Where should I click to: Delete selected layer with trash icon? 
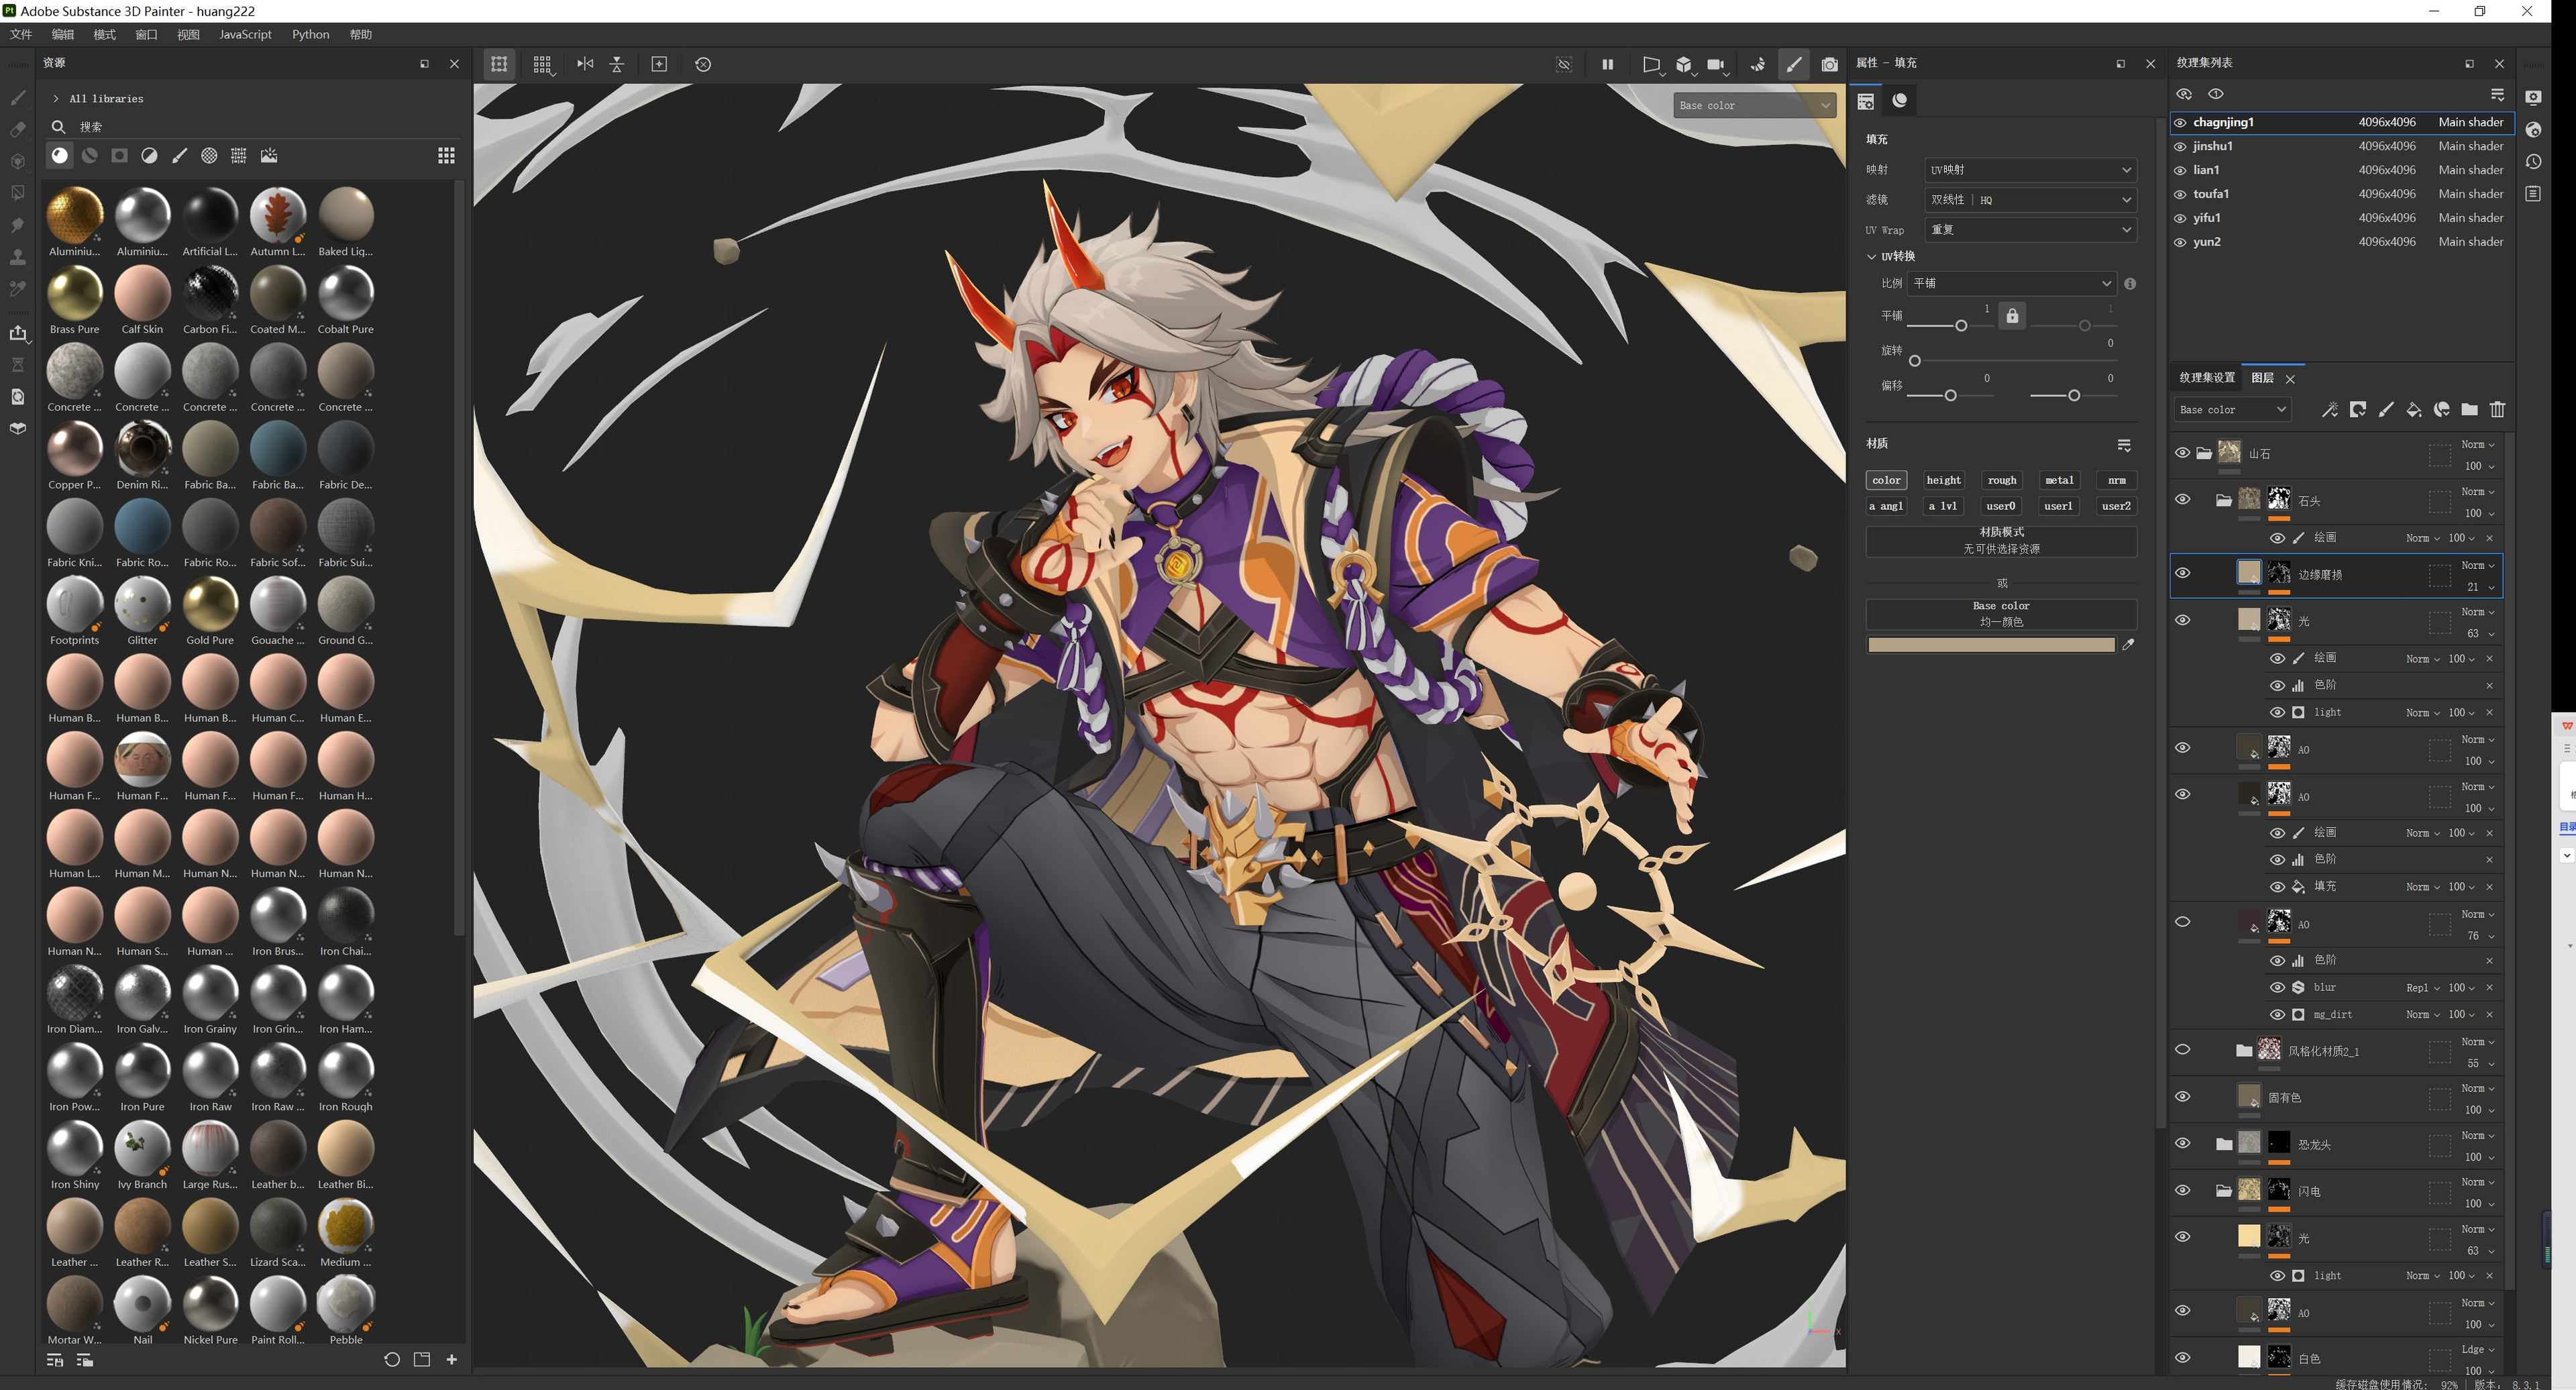(x=2497, y=409)
